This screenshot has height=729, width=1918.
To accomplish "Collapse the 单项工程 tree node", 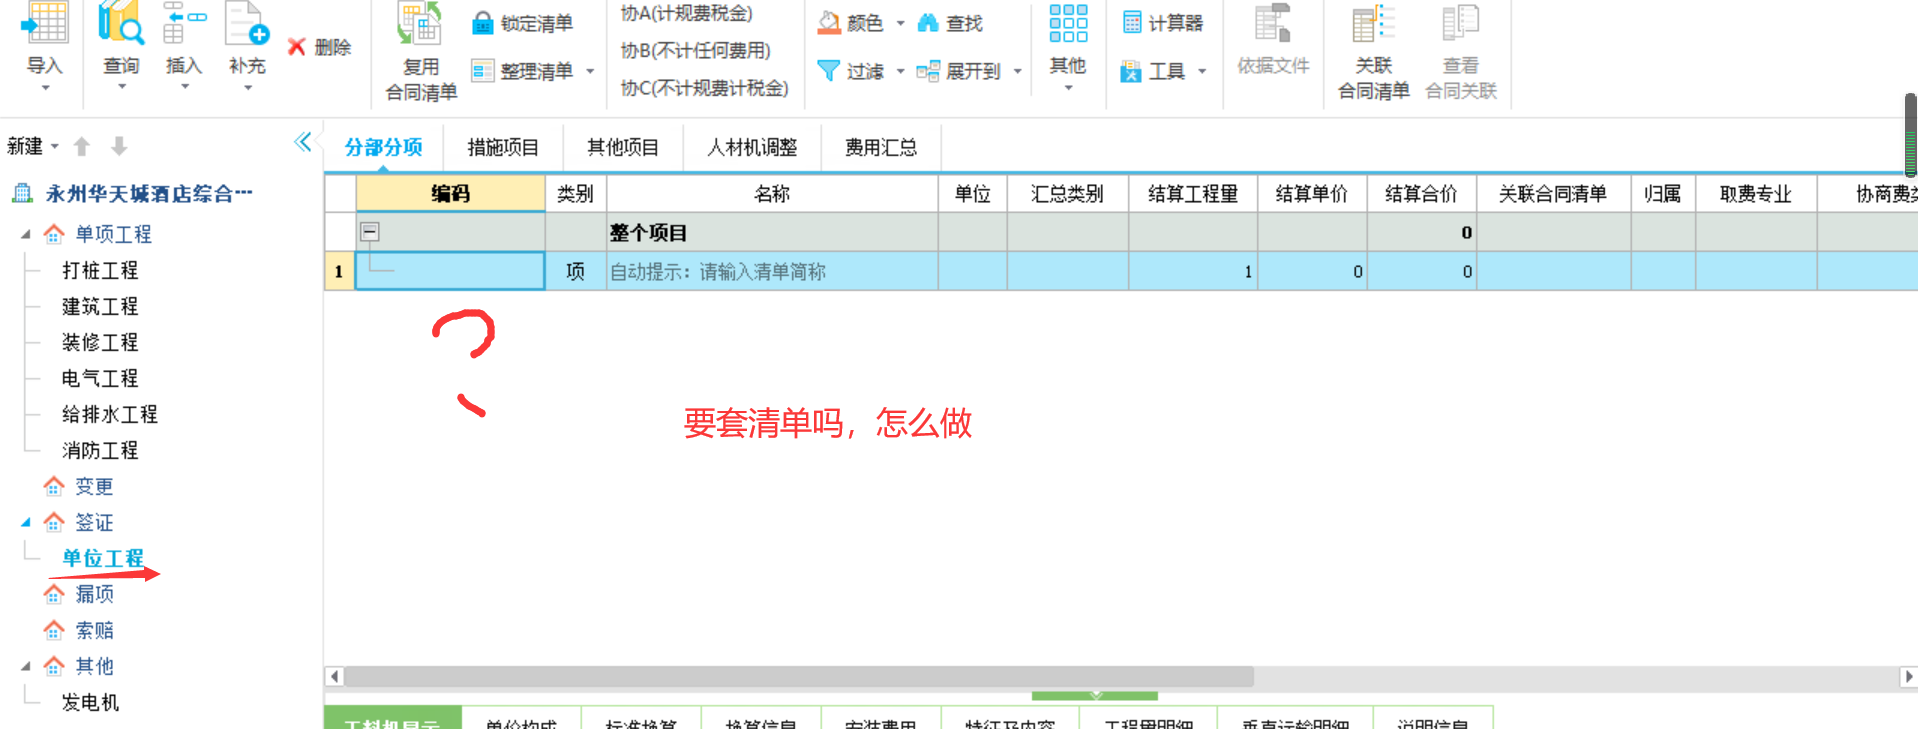I will click(26, 234).
